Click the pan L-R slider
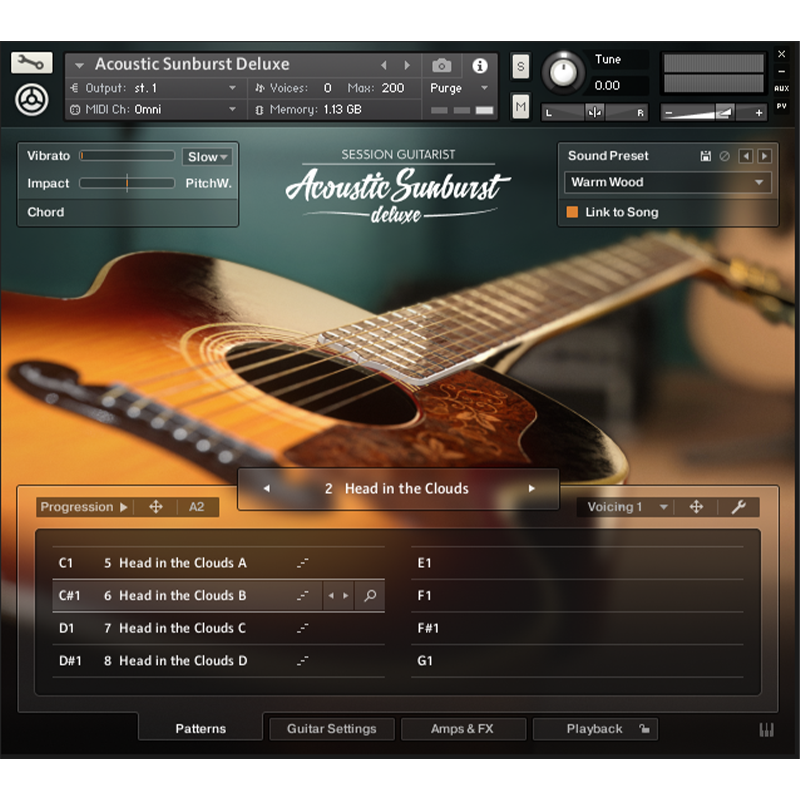800x800 pixels. 594,112
